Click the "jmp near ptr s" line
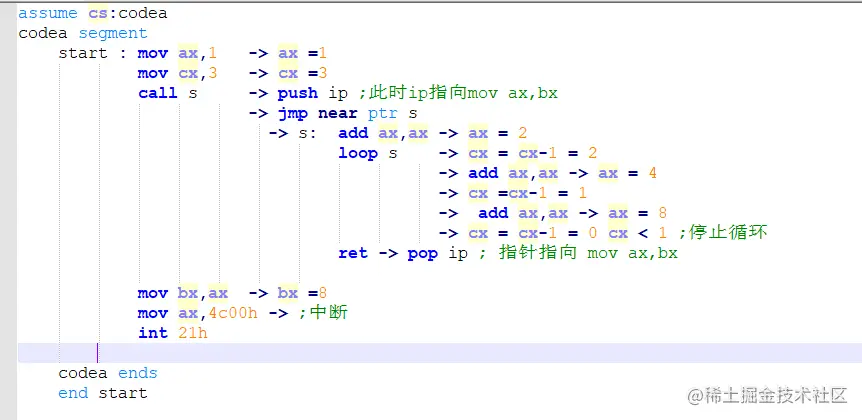Image resolution: width=862 pixels, height=420 pixels. coord(347,114)
